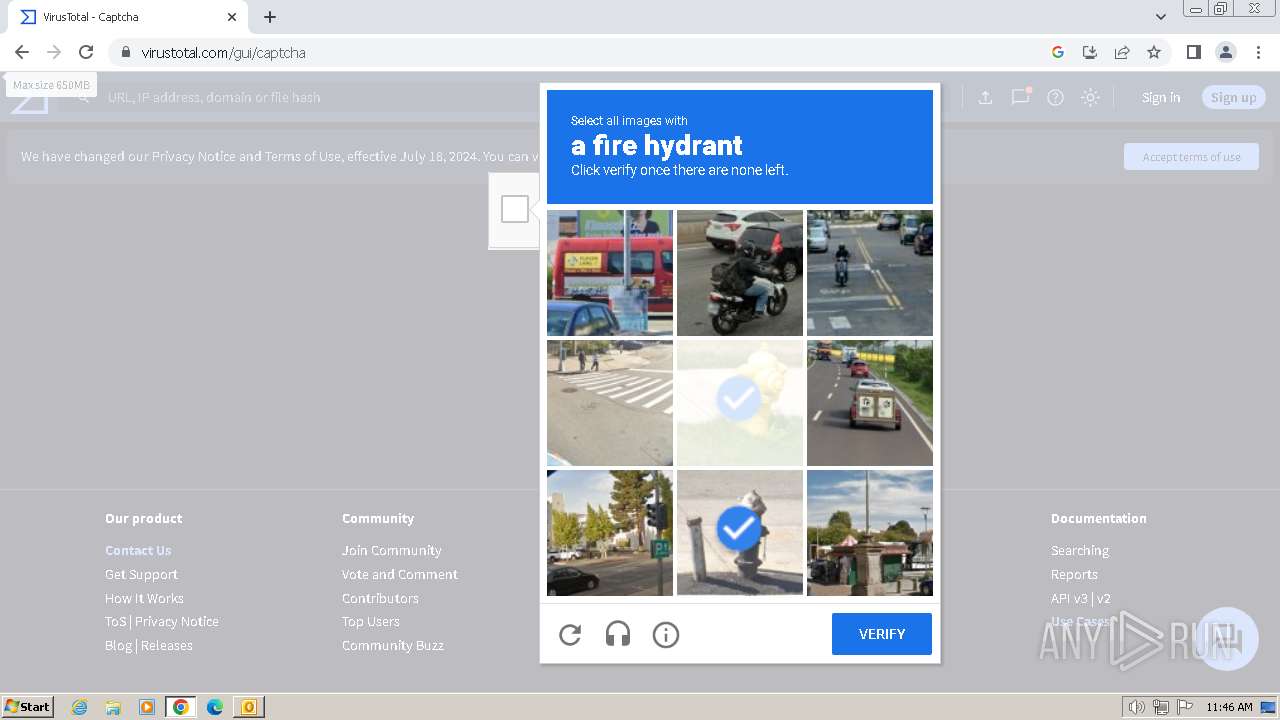Image resolution: width=1280 pixels, height=720 pixels.
Task: Tick the reCAPTCHA anchor checkbox
Action: tap(515, 209)
